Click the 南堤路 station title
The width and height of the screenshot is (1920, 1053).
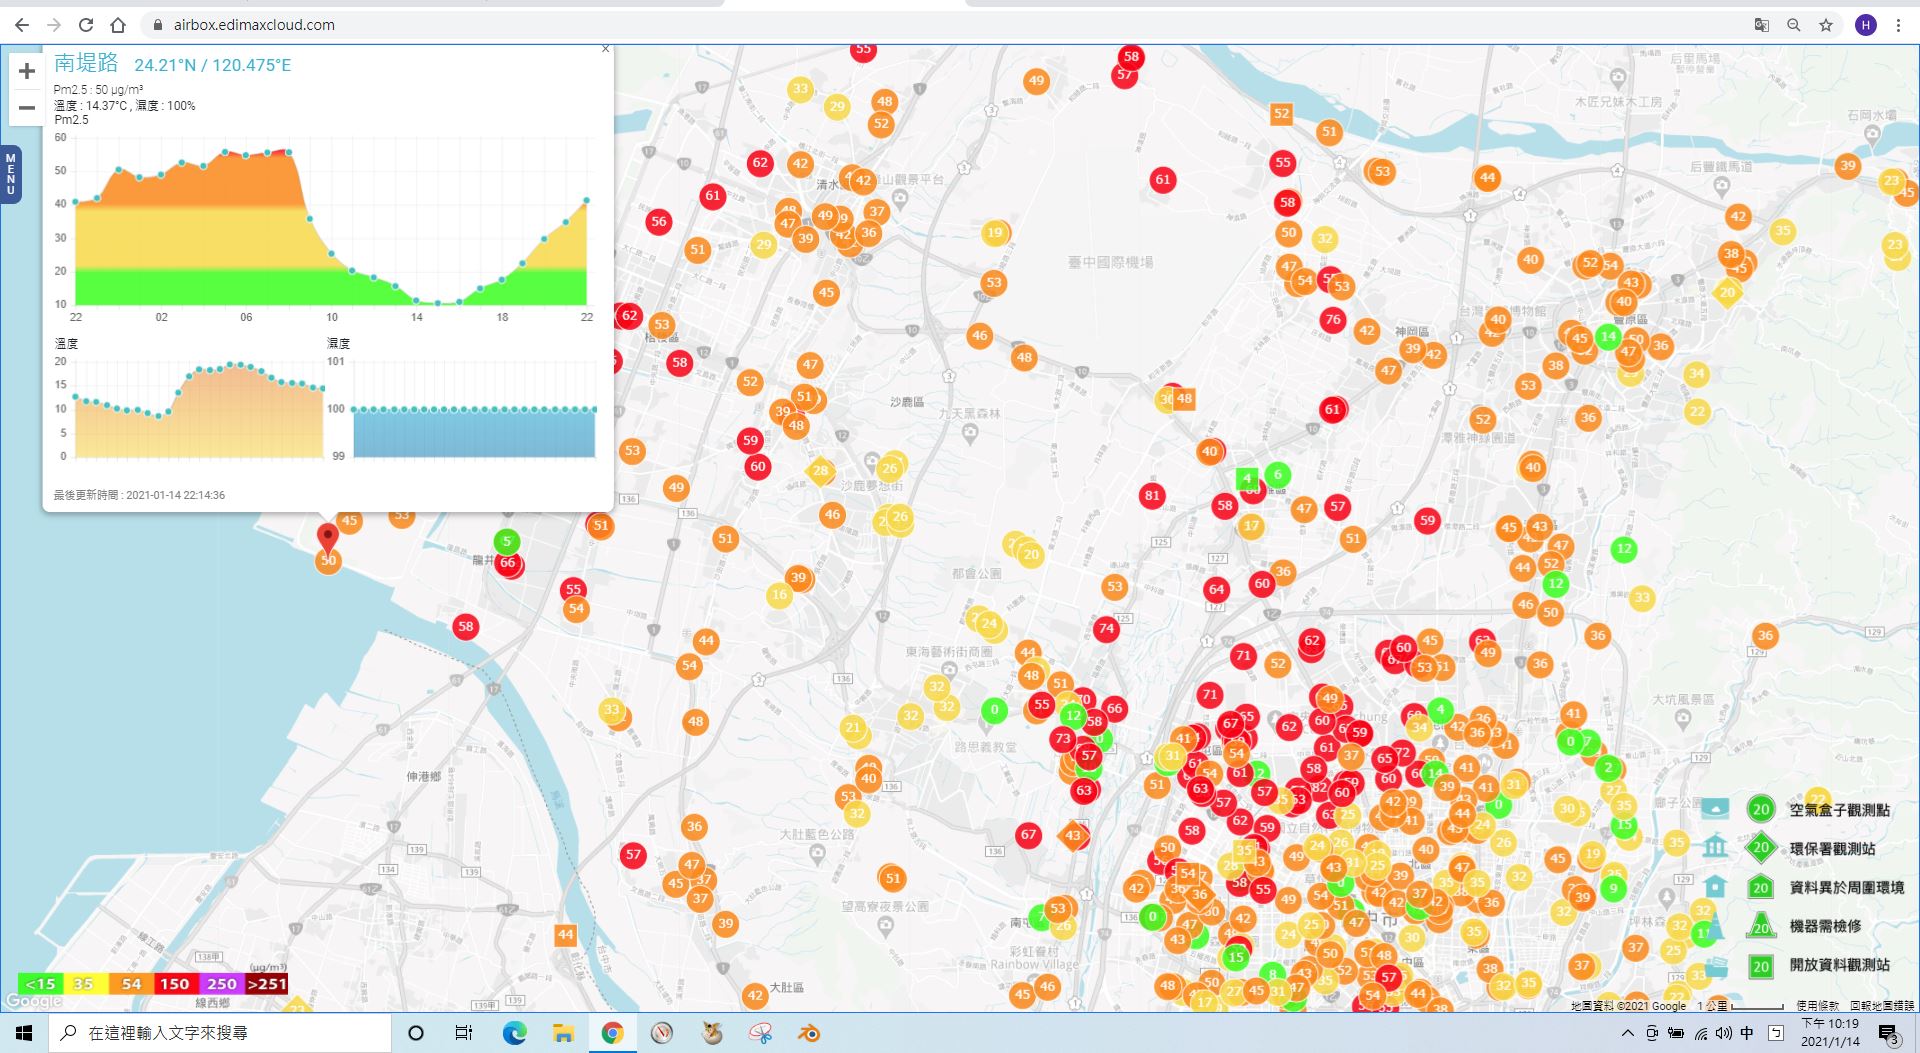pos(86,63)
